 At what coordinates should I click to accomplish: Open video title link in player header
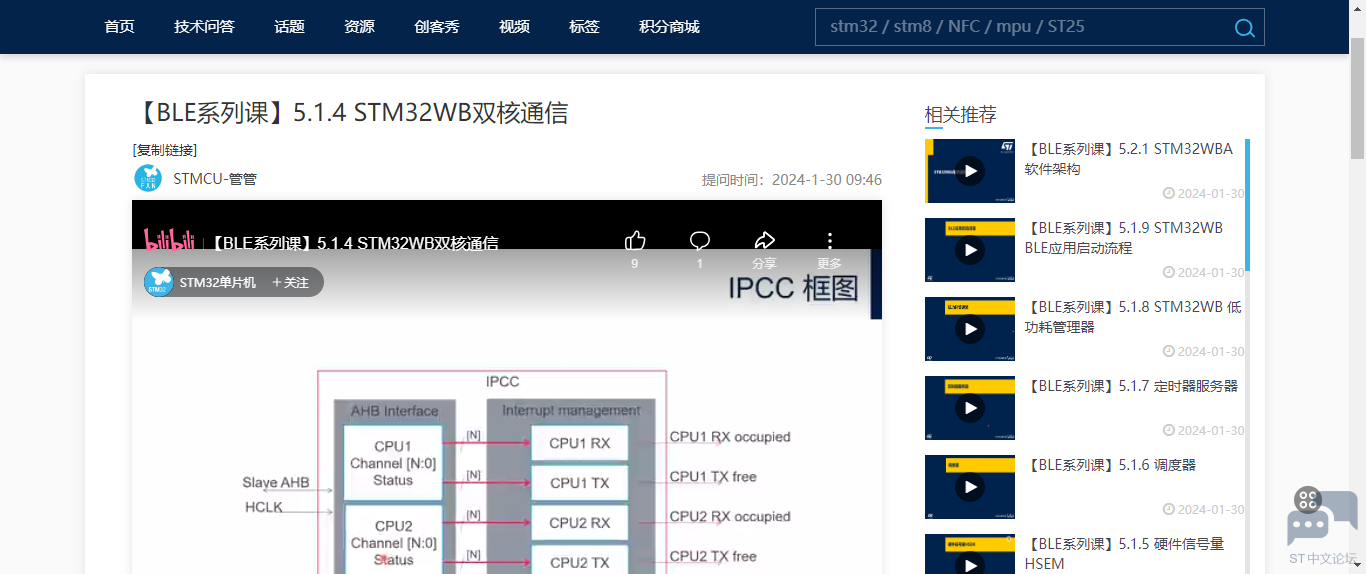coord(354,243)
